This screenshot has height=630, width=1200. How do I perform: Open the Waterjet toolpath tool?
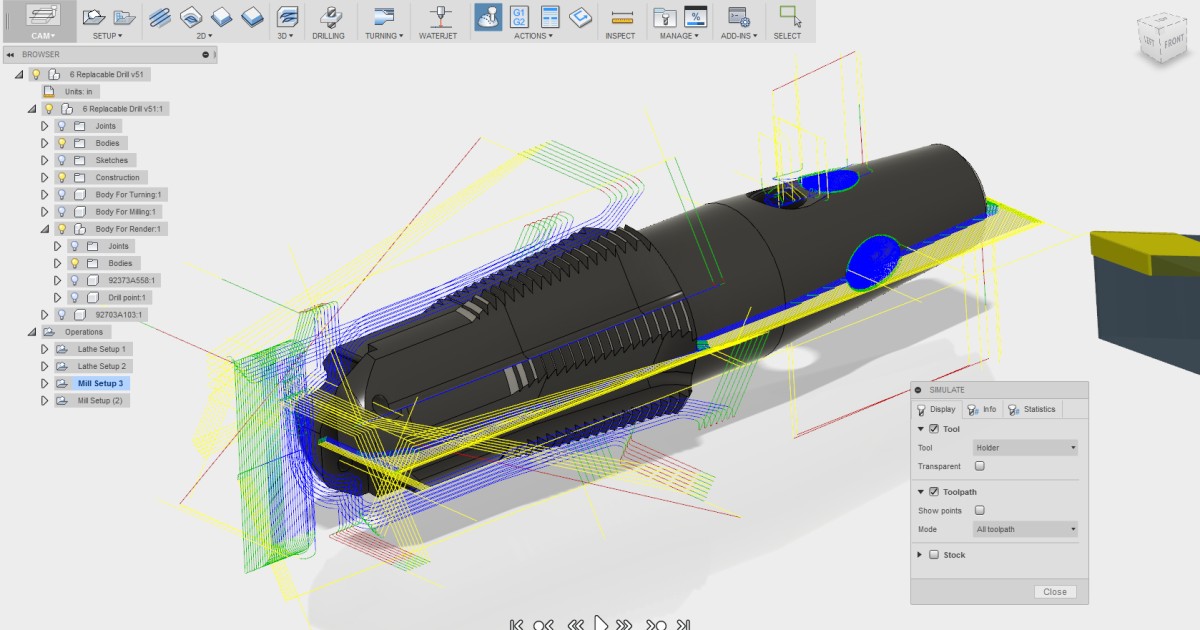pos(438,15)
